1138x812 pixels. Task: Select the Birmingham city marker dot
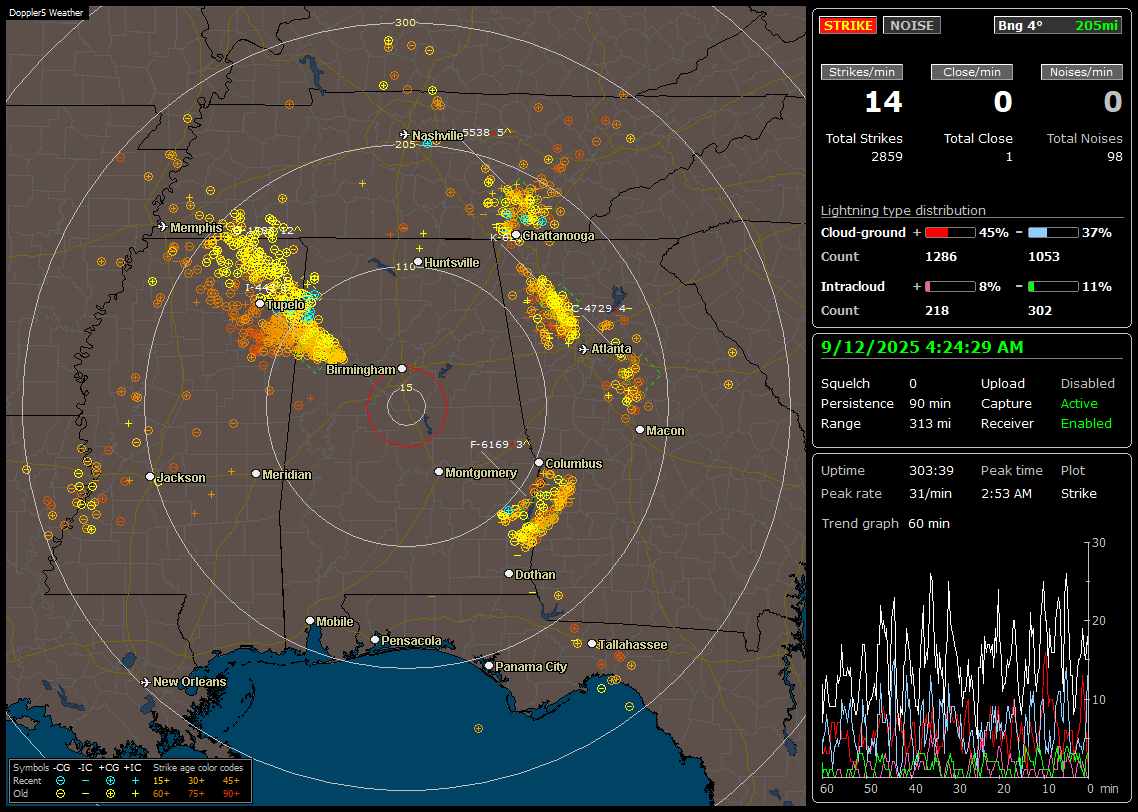coord(402,369)
